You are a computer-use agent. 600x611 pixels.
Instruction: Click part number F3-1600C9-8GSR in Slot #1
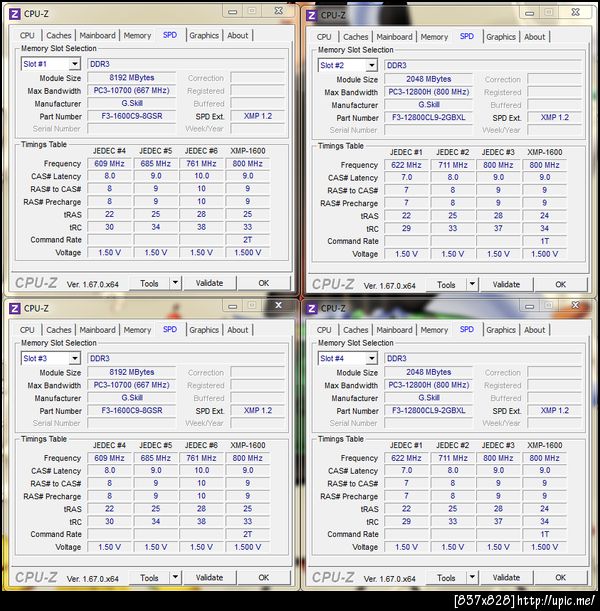coord(132,116)
